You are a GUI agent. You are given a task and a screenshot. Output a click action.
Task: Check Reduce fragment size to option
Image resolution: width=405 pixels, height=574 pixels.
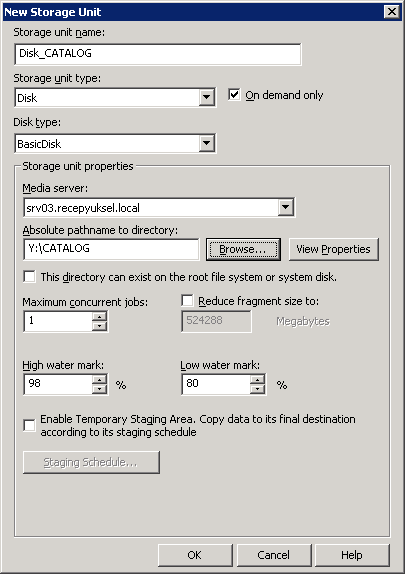click(x=187, y=301)
